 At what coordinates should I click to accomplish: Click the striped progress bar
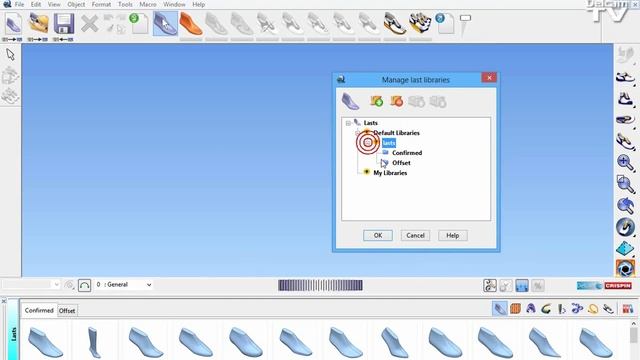pos(320,285)
